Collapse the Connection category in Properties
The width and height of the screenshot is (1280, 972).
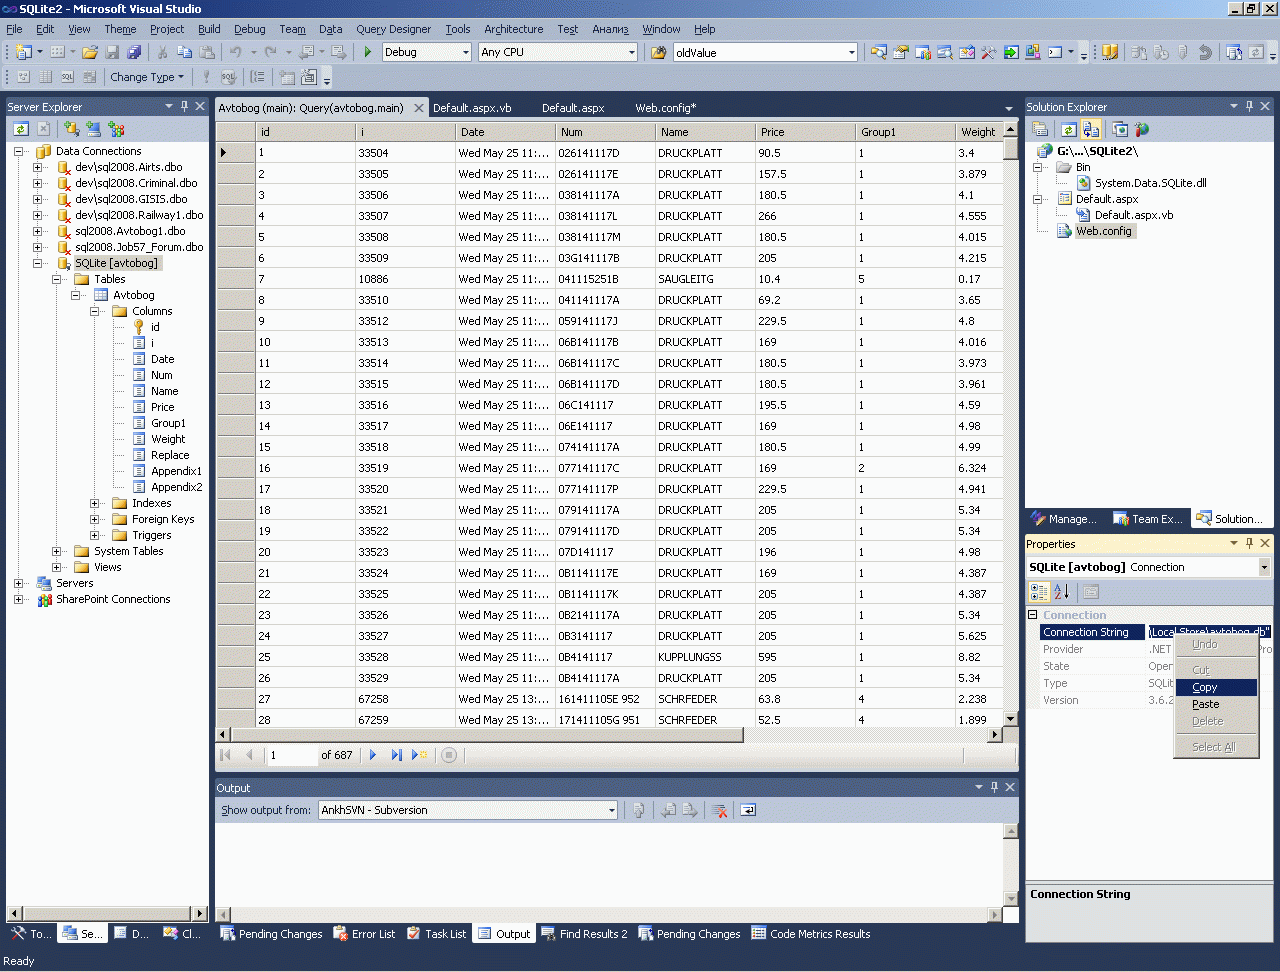[1033, 615]
